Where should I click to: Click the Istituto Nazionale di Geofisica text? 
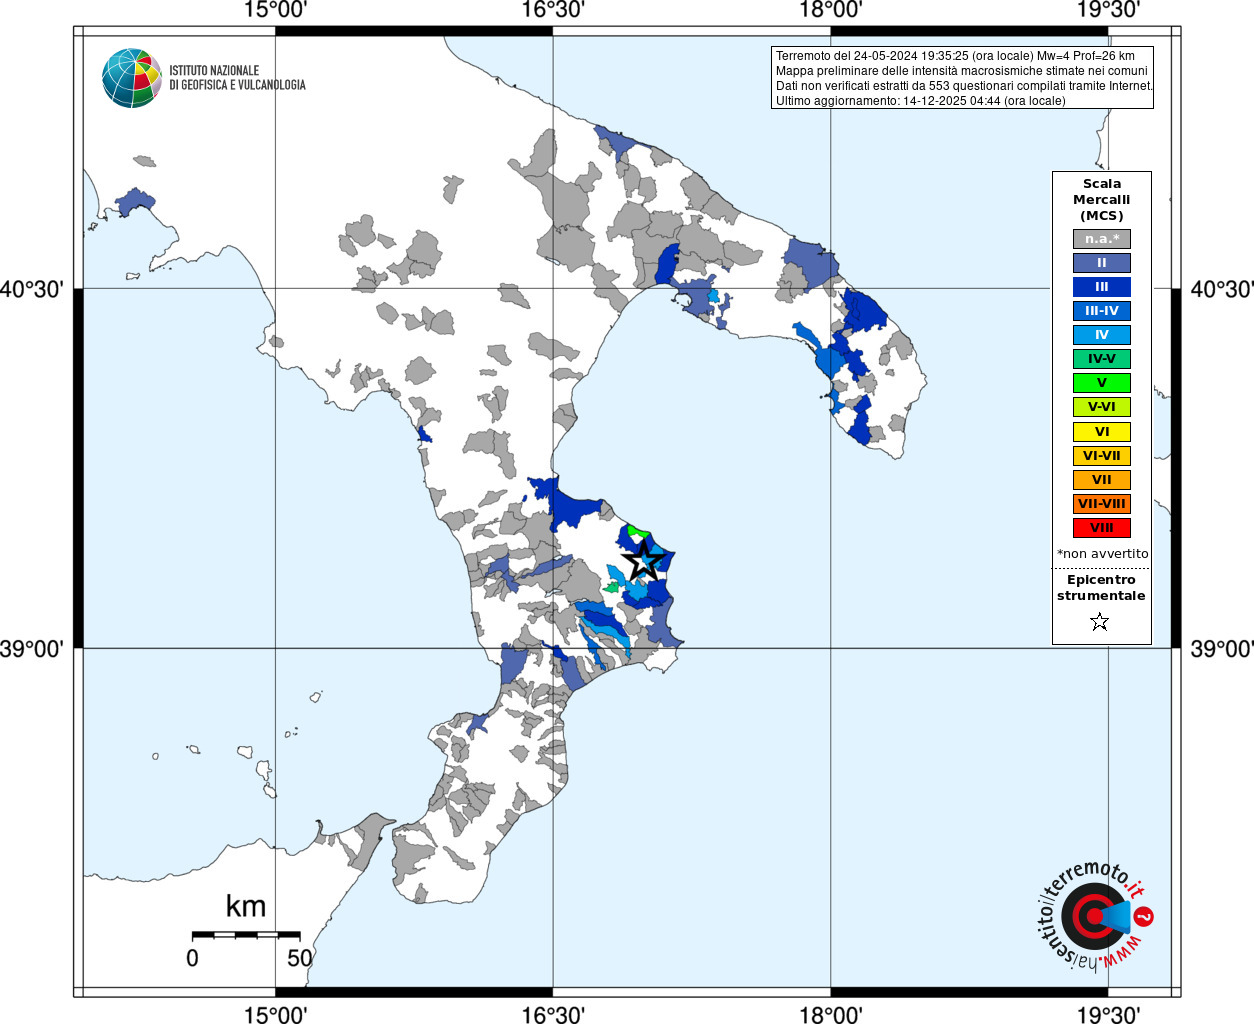[237, 78]
